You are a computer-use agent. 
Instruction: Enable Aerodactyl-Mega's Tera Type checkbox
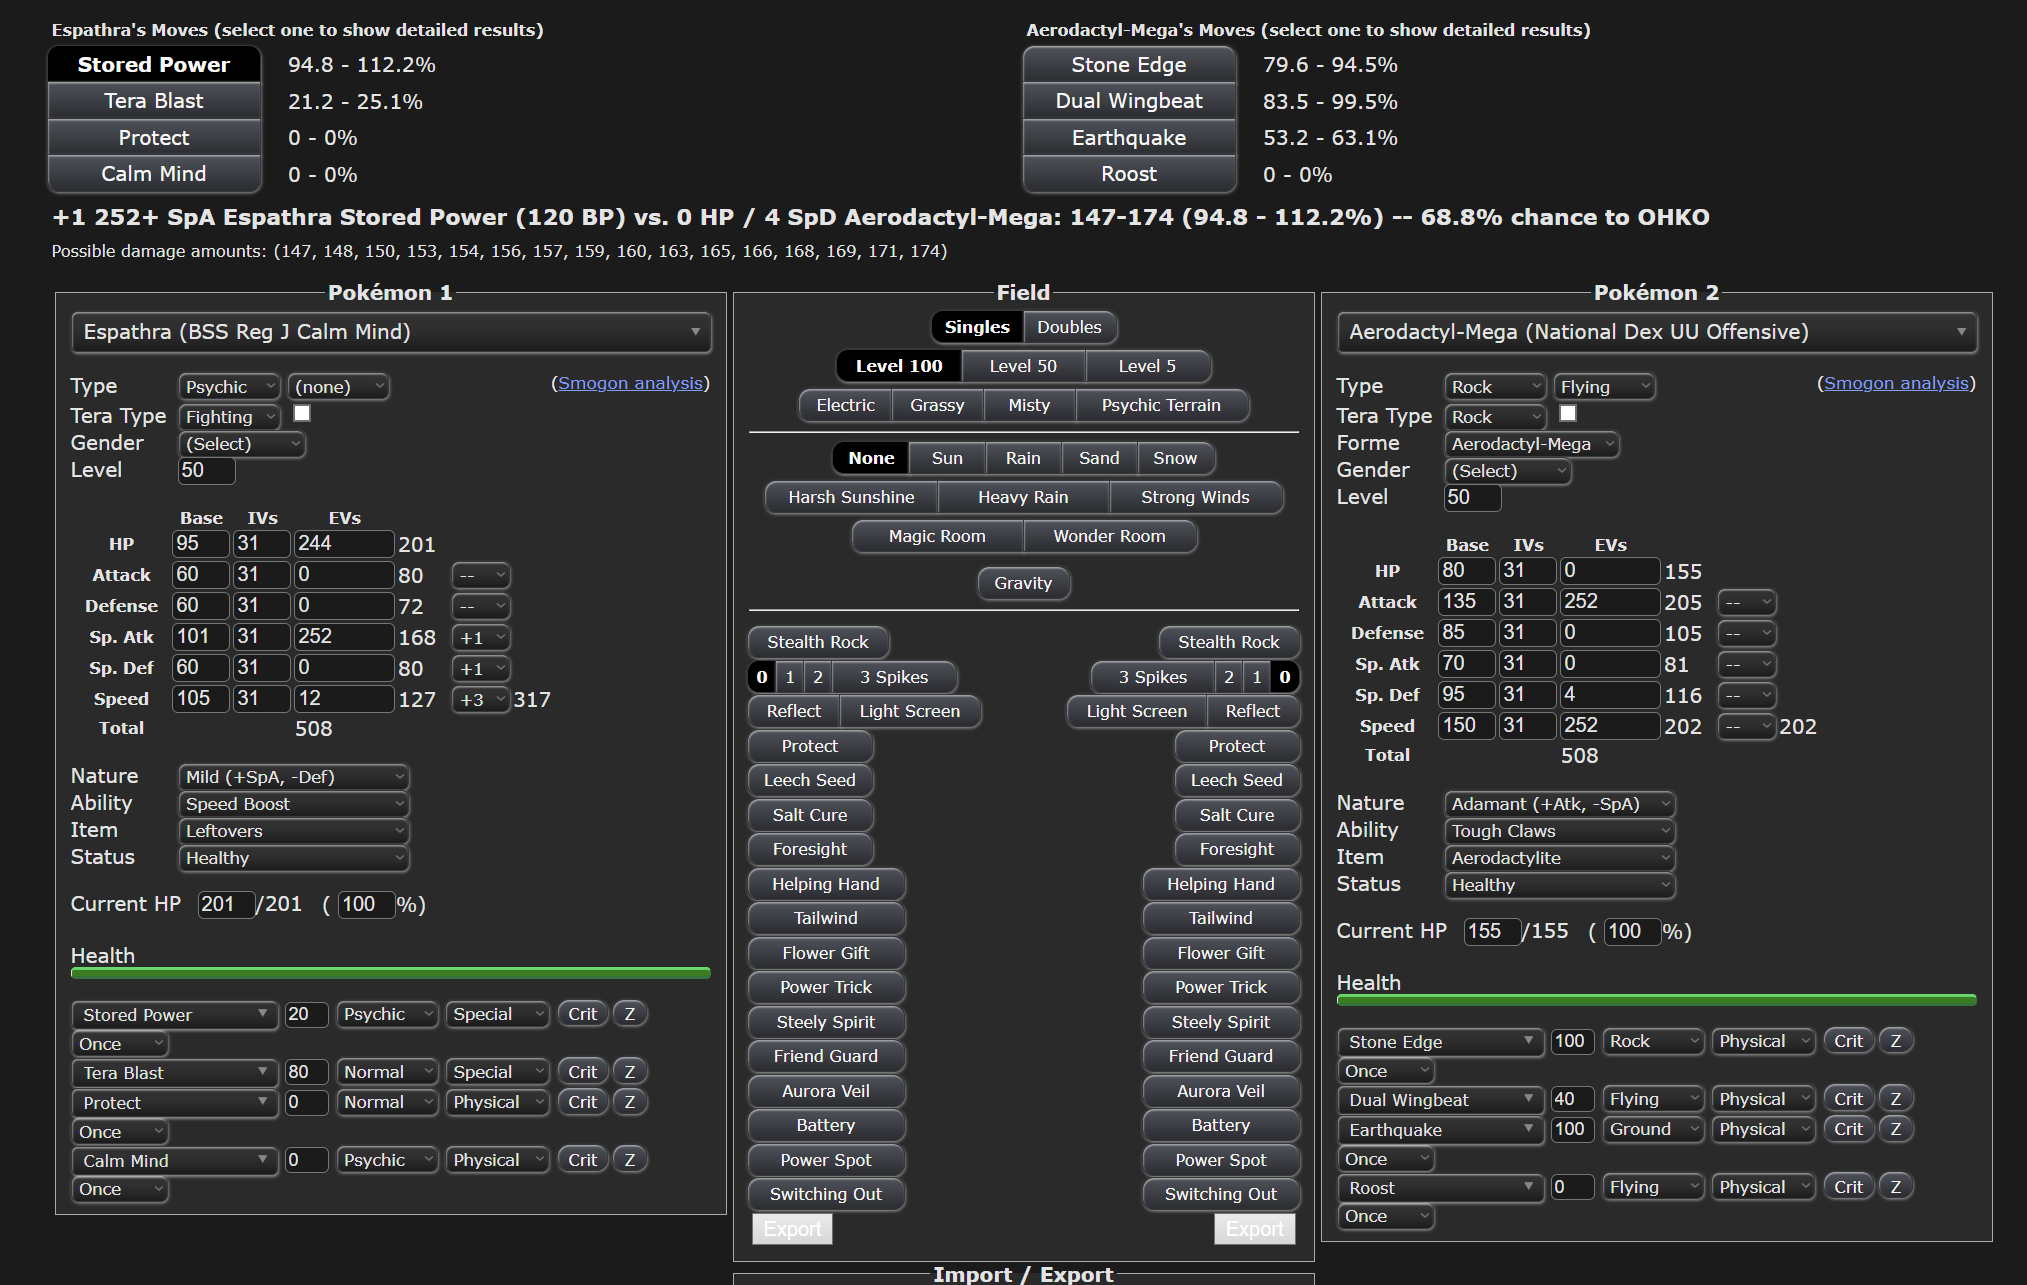pos(1568,413)
